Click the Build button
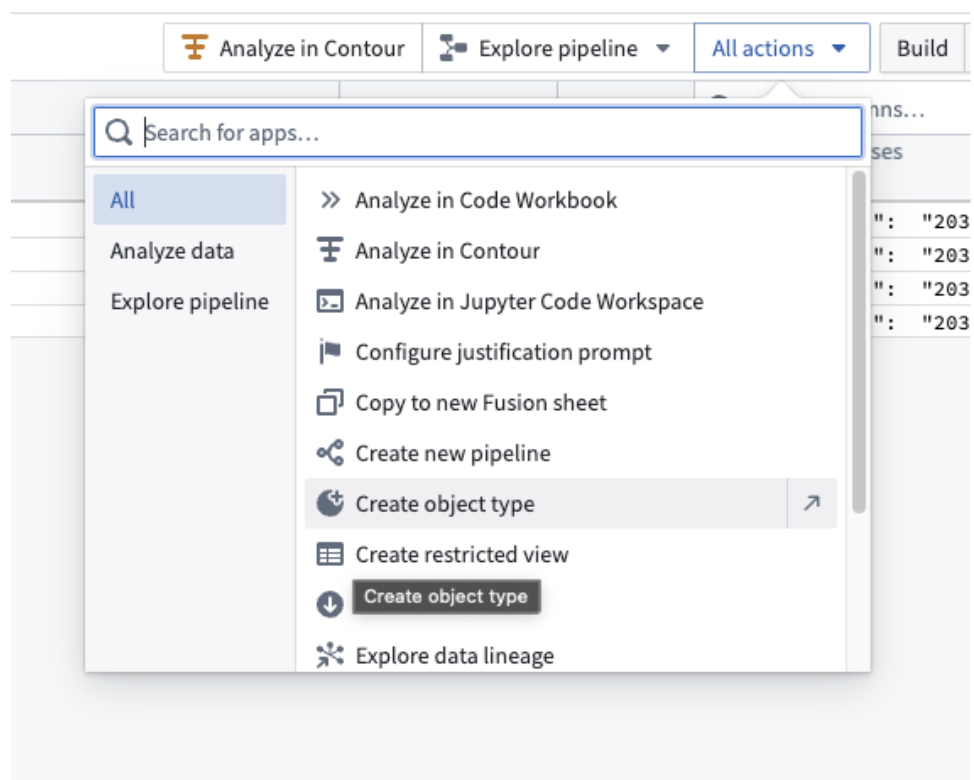 click(x=923, y=48)
